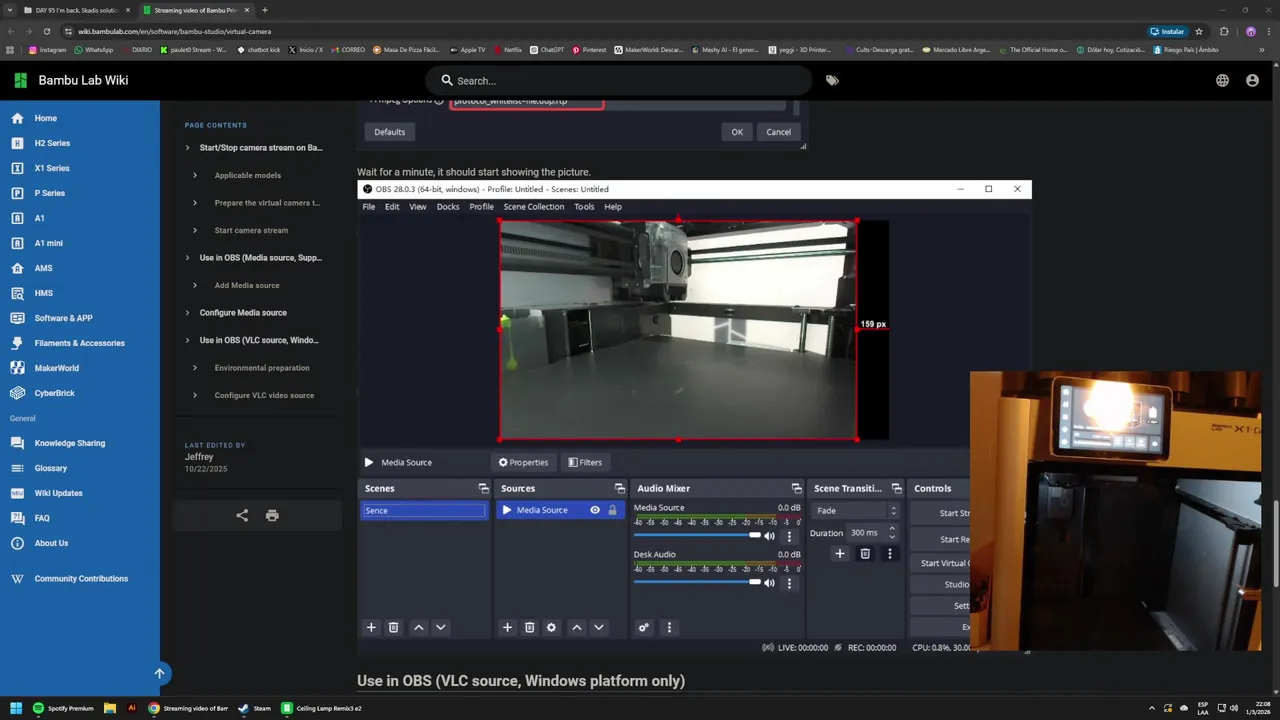Expand Use in OBS (Media source) contents entry
The width and height of the screenshot is (1280, 720).
click(187, 258)
